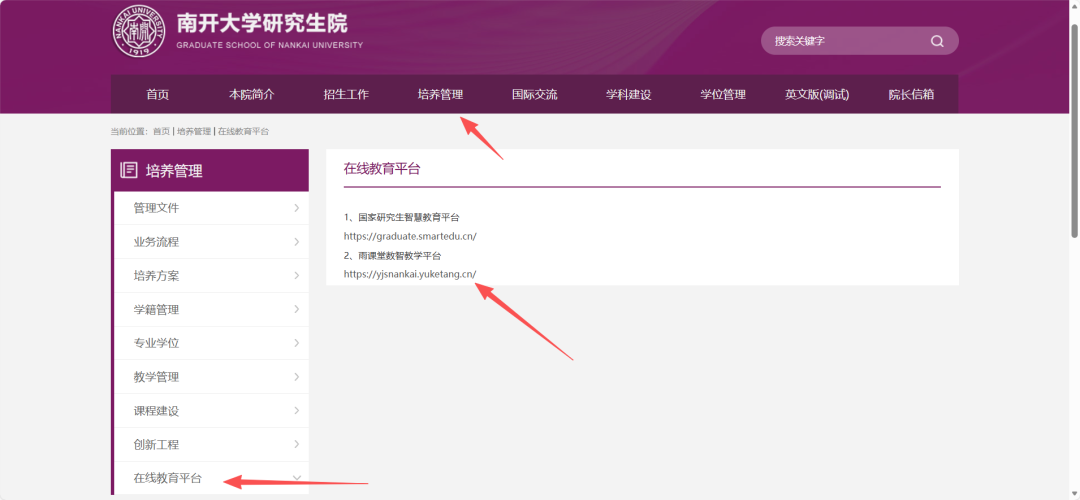
Task: Open the 院长信箱 navigation item
Action: [x=911, y=94]
